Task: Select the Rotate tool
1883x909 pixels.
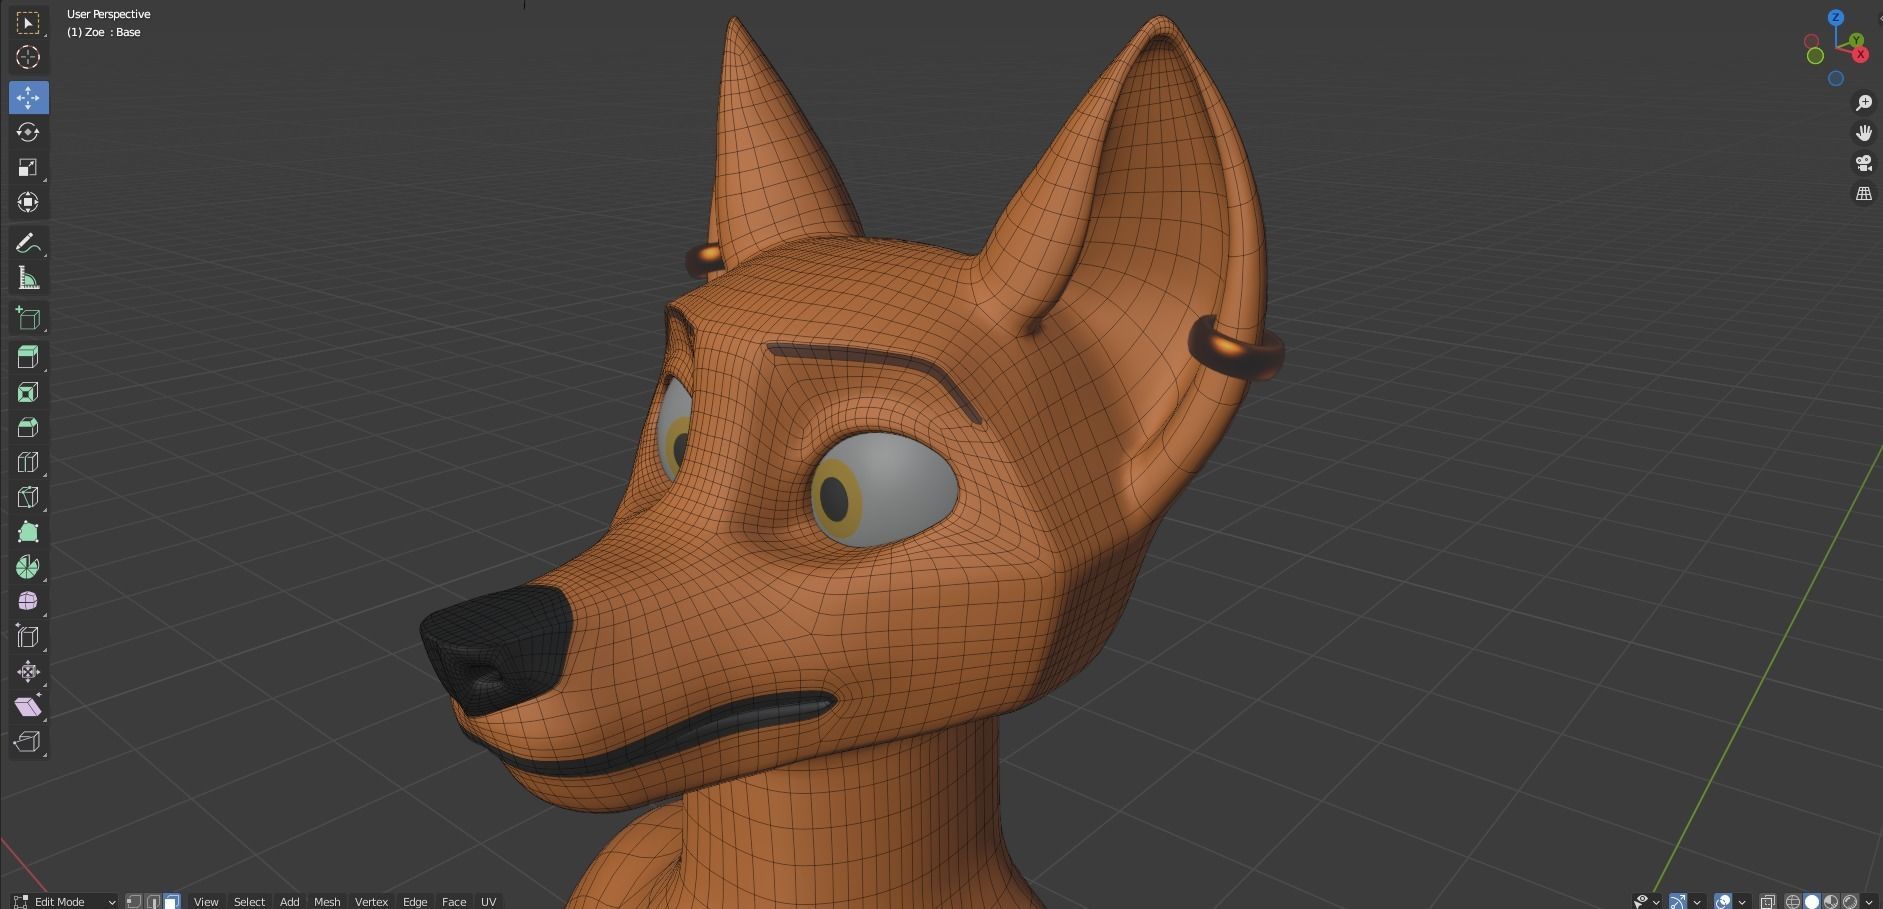Action: pyautogui.click(x=28, y=132)
